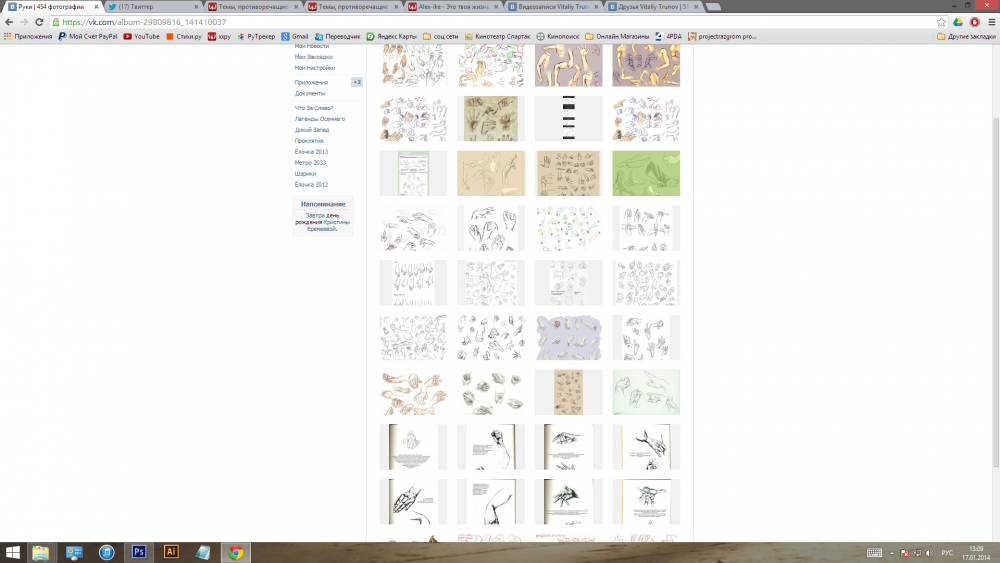This screenshot has width=1000, height=563.
Task: Click the page vertical scrollbar
Action: click(x=996, y=292)
